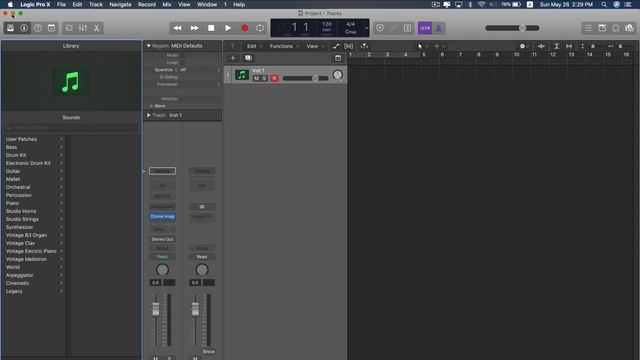The width and height of the screenshot is (640, 360).
Task: Click the Inst 1 track pan knob
Action: 338,75
